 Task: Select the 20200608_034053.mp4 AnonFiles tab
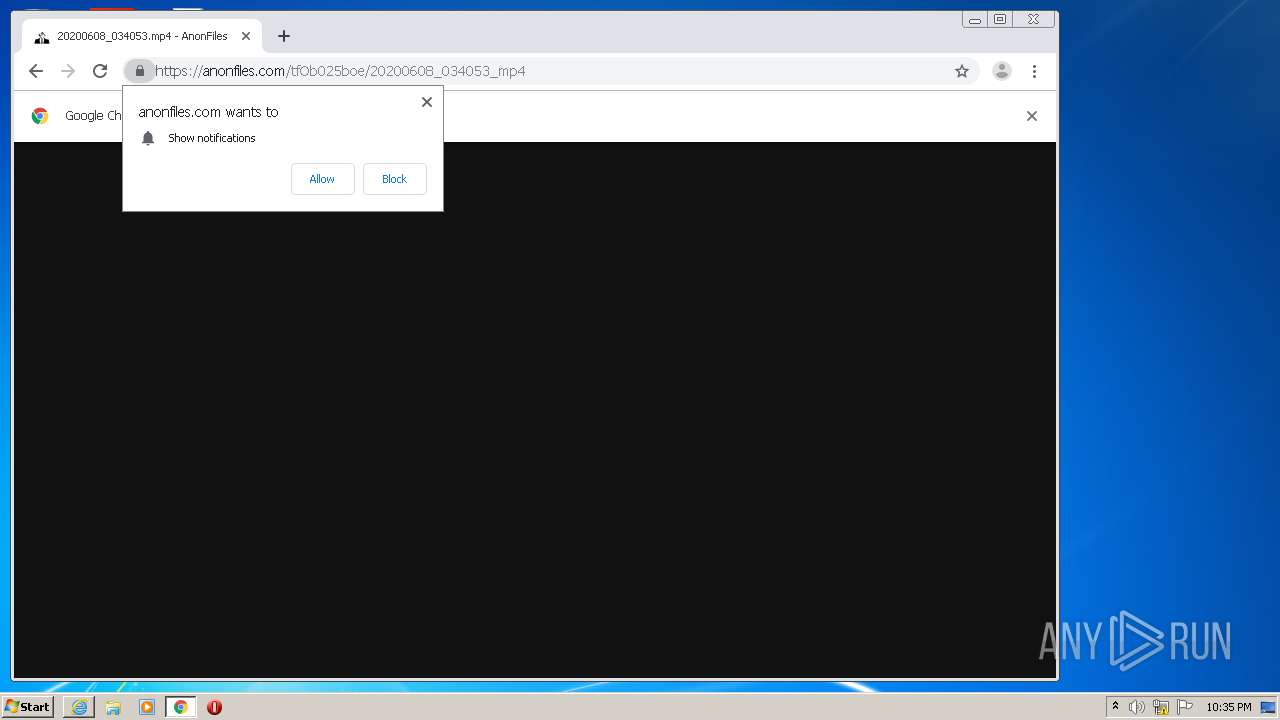[x=142, y=36]
